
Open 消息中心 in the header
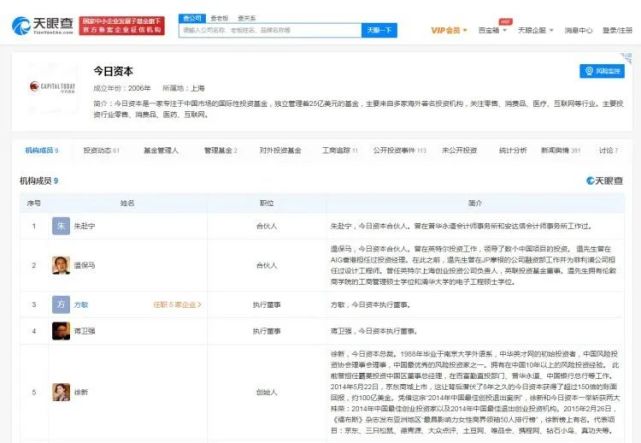[578, 30]
